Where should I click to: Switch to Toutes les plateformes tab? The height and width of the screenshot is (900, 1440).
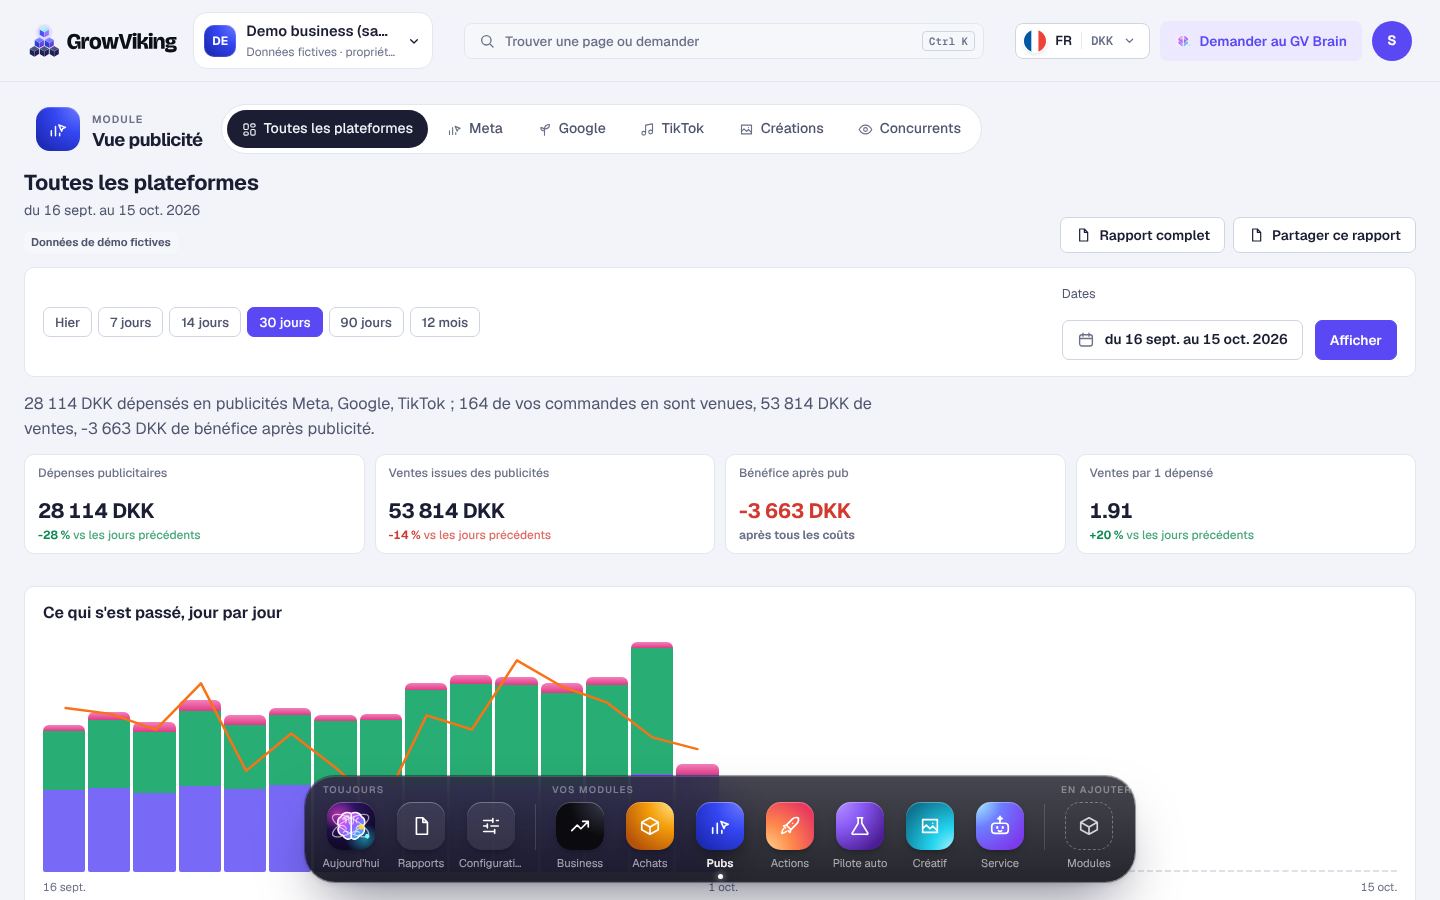click(327, 129)
